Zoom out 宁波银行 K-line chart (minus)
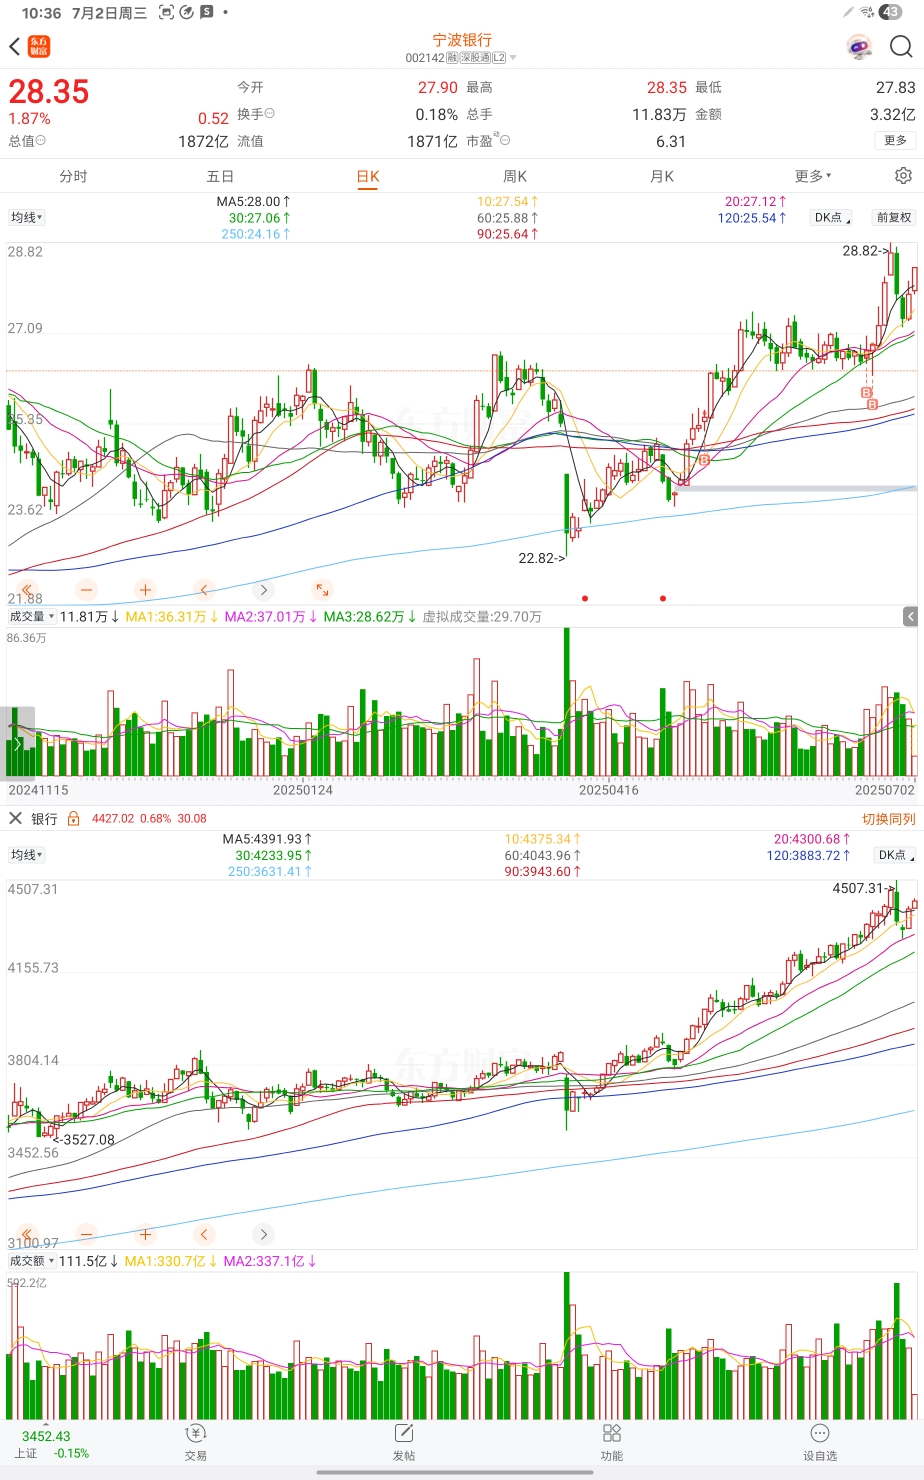 [86, 589]
